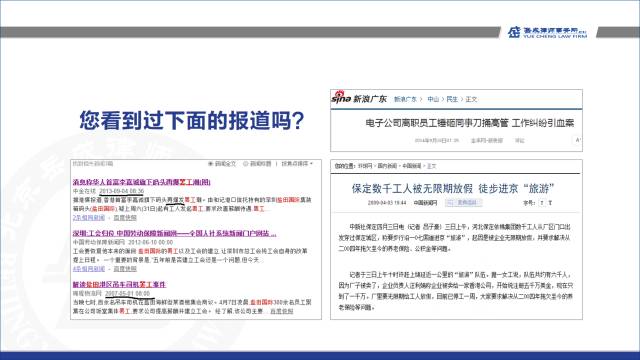Click the larger 'T' font-size icon

click(550, 203)
